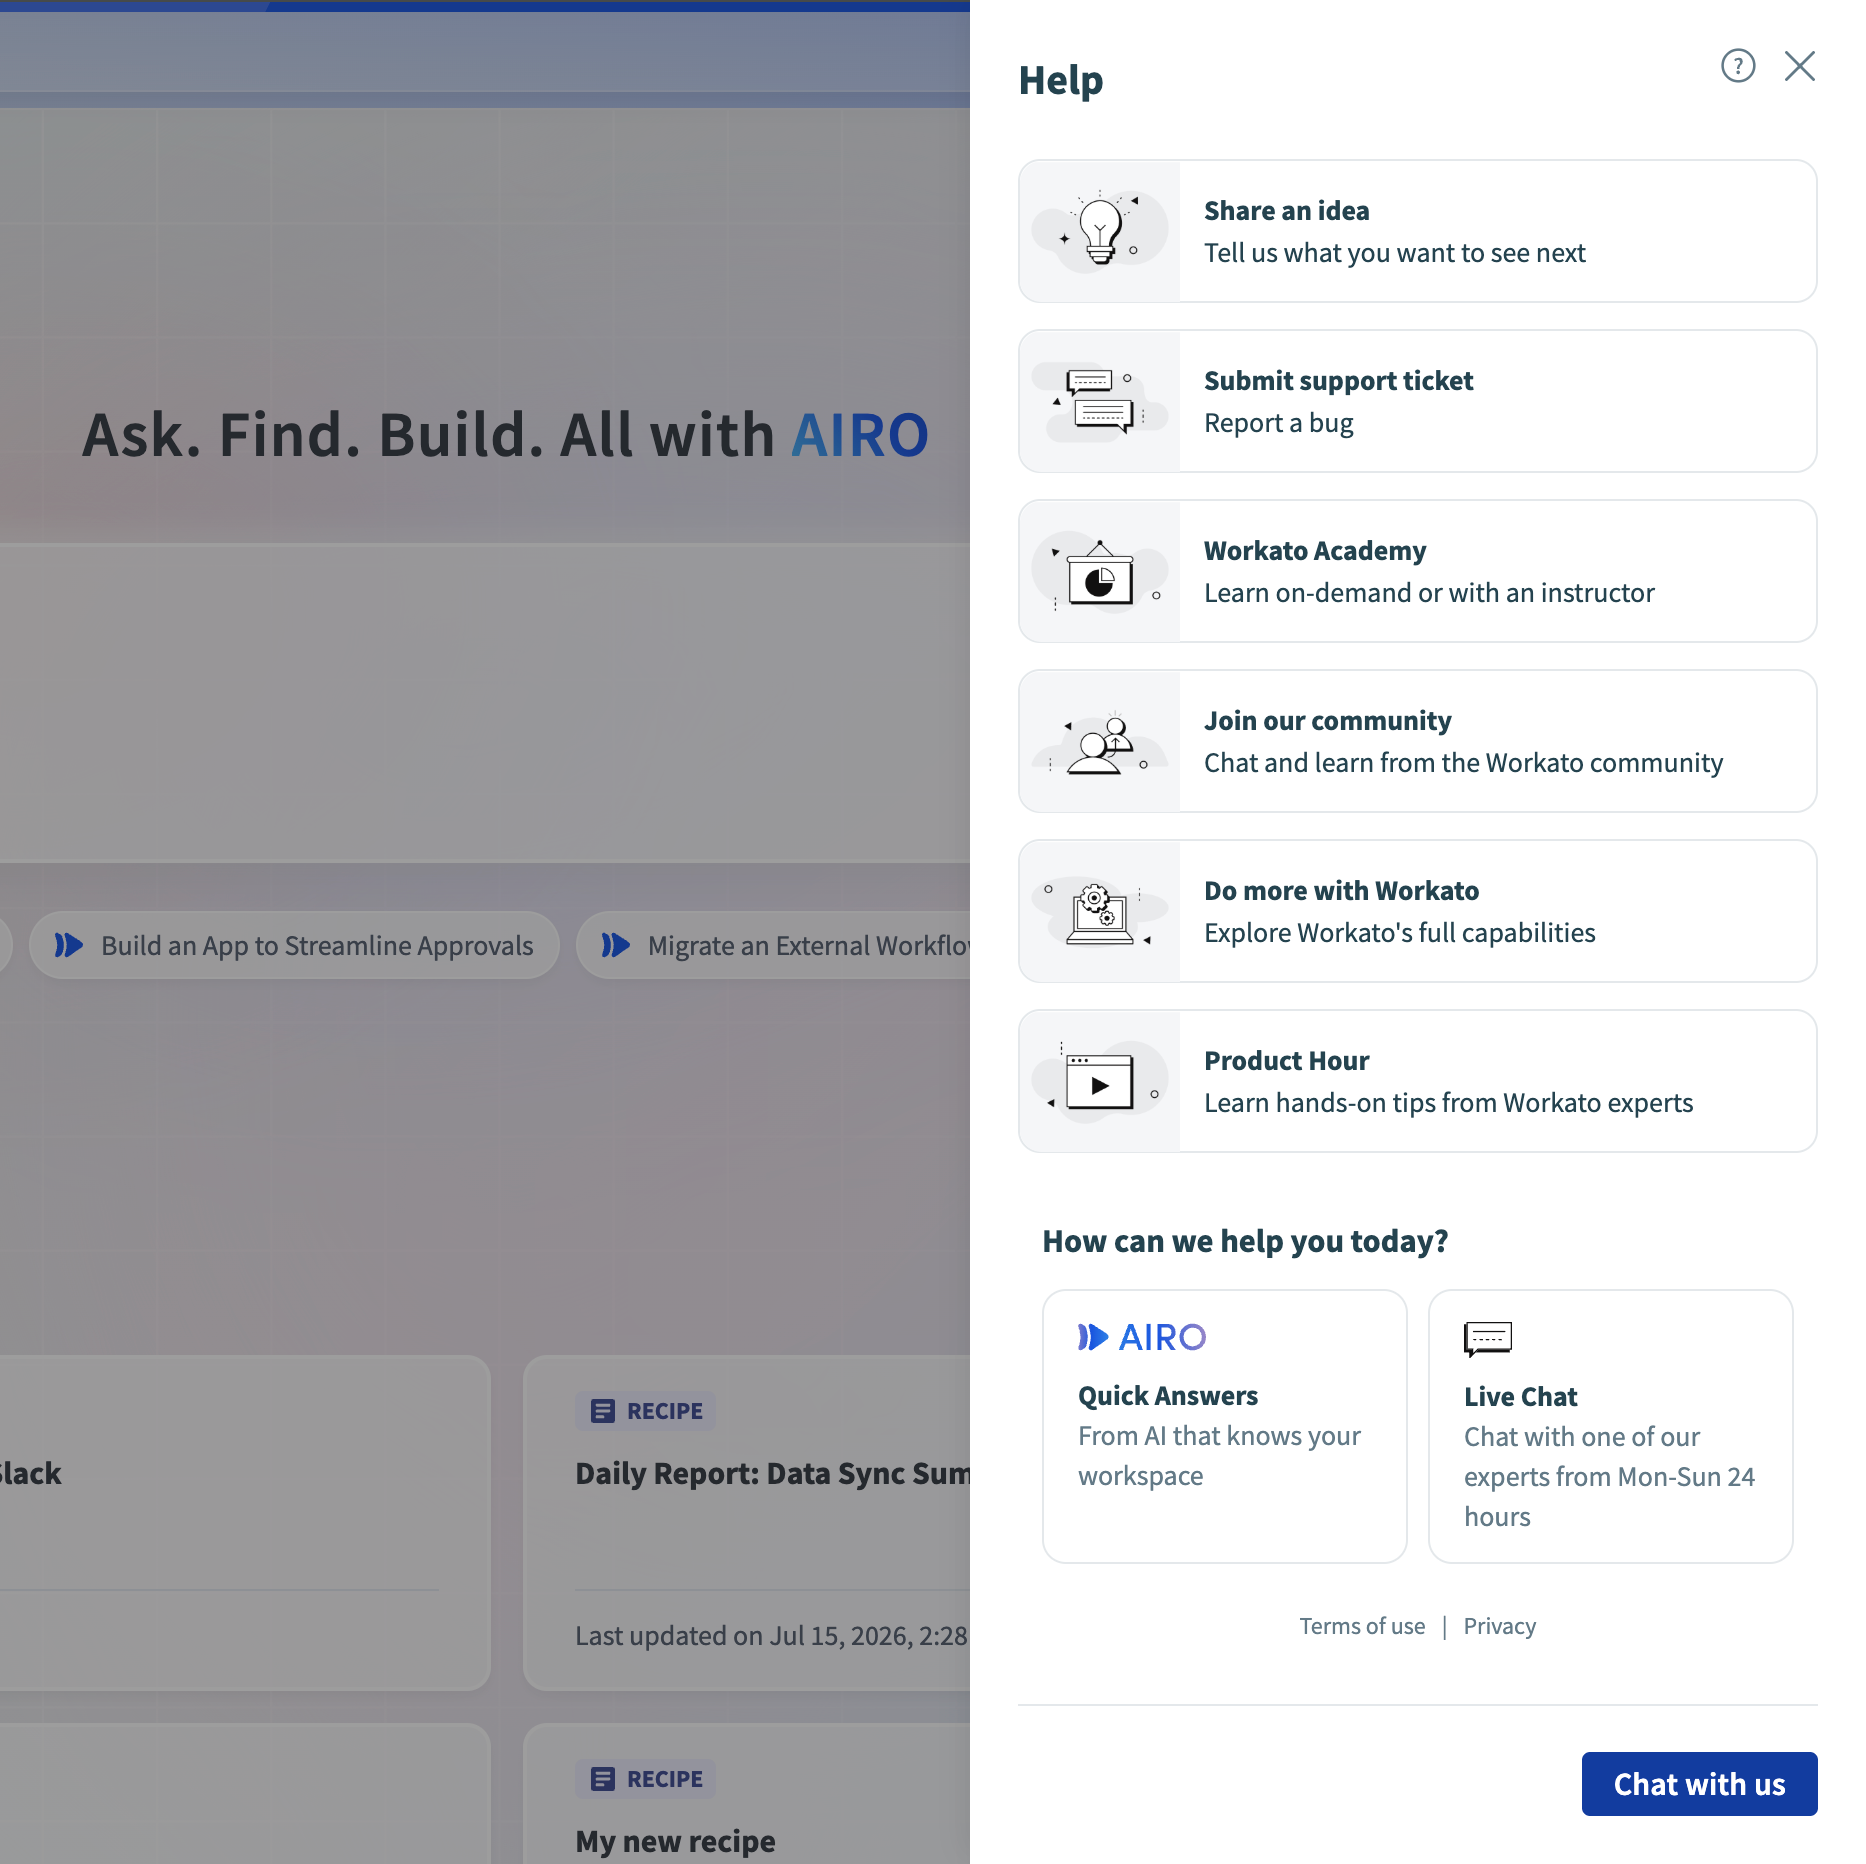Click the support ticket chat bubbles icon
Screen dimensions: 1866x1864
point(1100,401)
